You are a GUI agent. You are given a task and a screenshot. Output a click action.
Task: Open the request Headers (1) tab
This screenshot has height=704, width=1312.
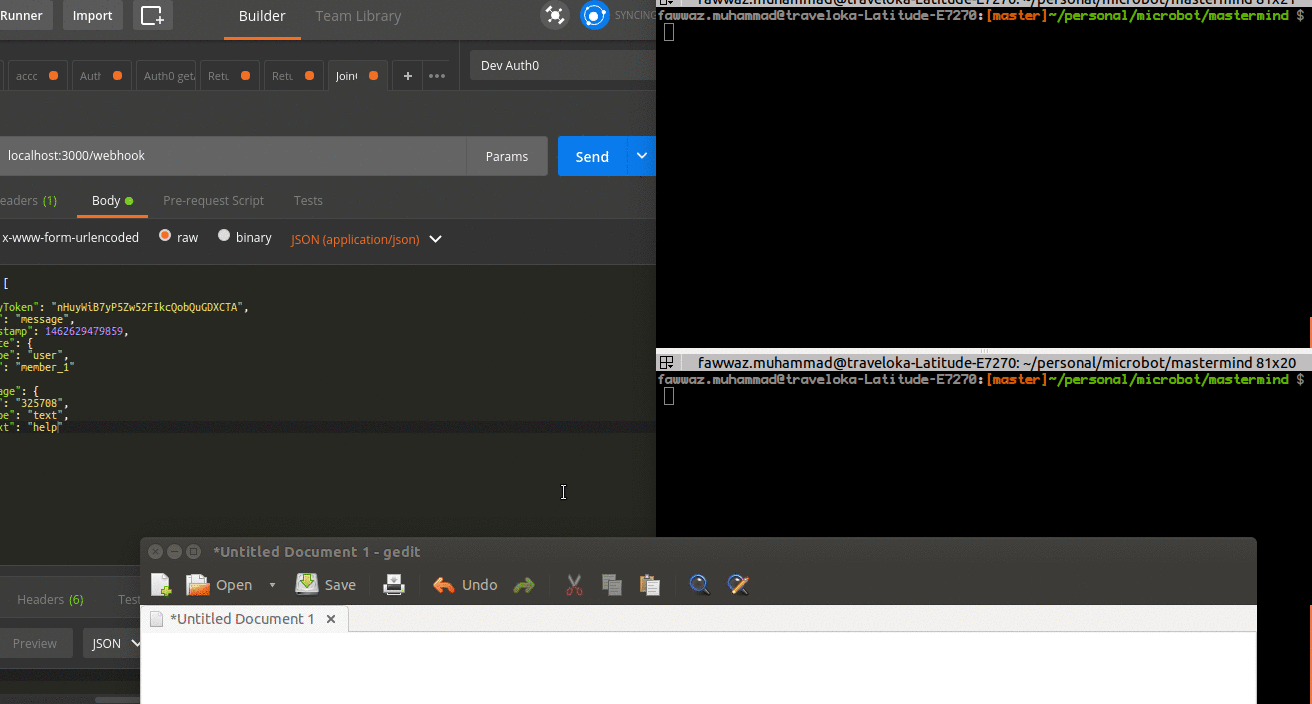click(28, 200)
